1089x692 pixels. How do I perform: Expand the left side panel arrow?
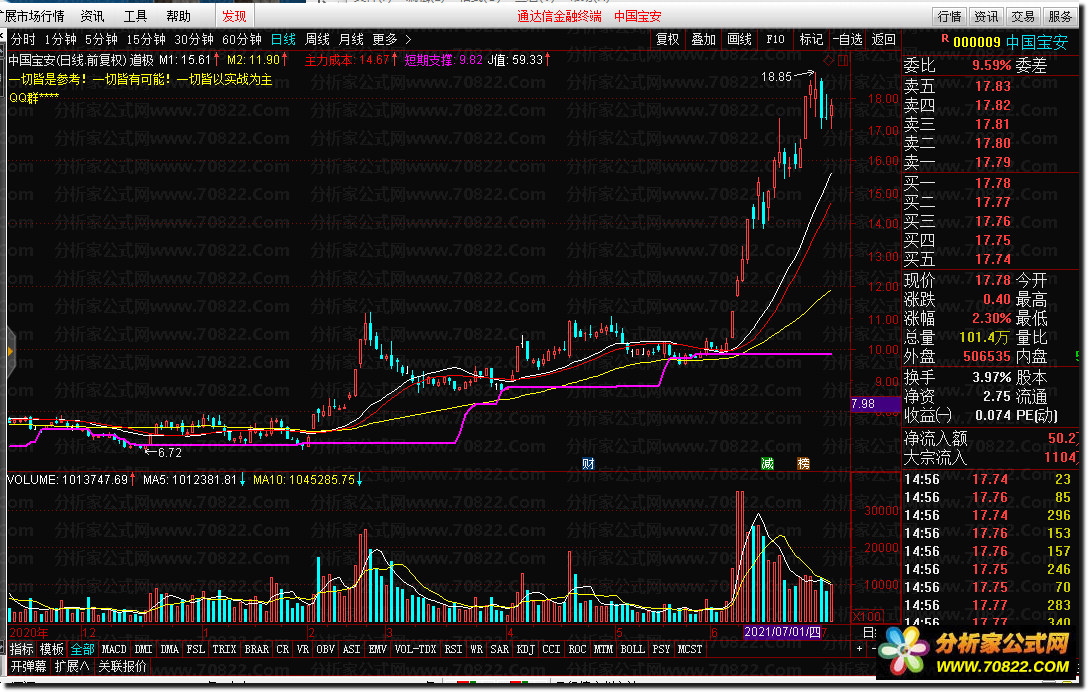pyautogui.click(x=10, y=352)
